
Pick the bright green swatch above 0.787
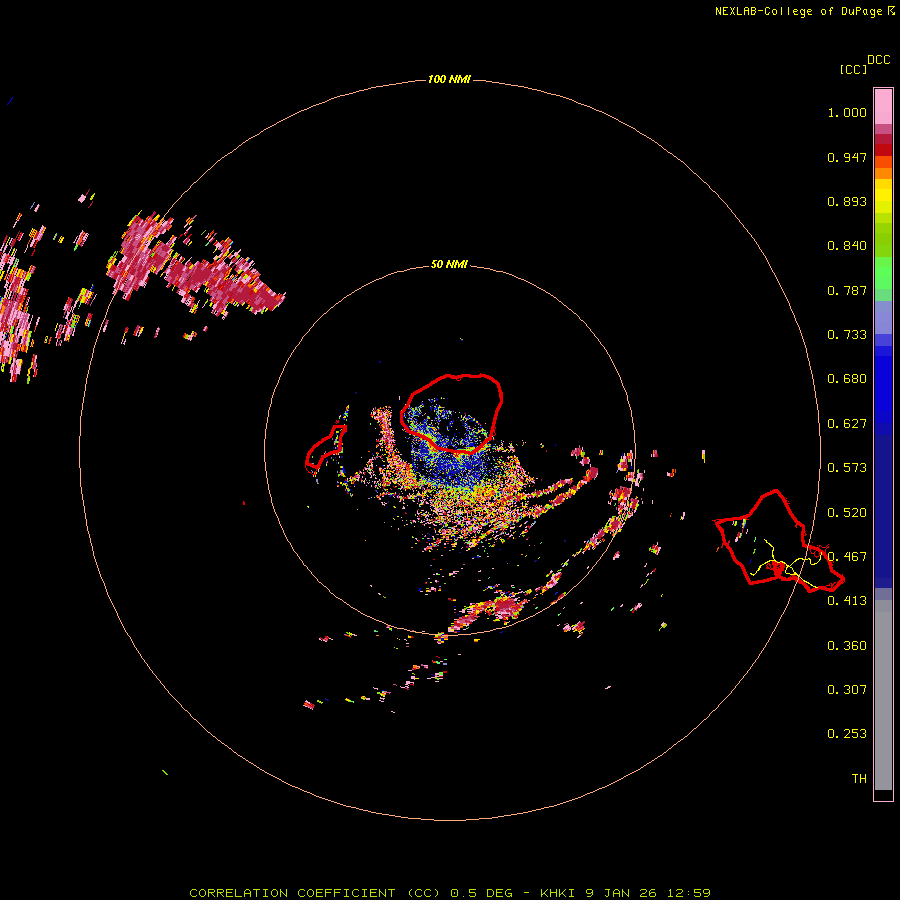[x=883, y=273]
